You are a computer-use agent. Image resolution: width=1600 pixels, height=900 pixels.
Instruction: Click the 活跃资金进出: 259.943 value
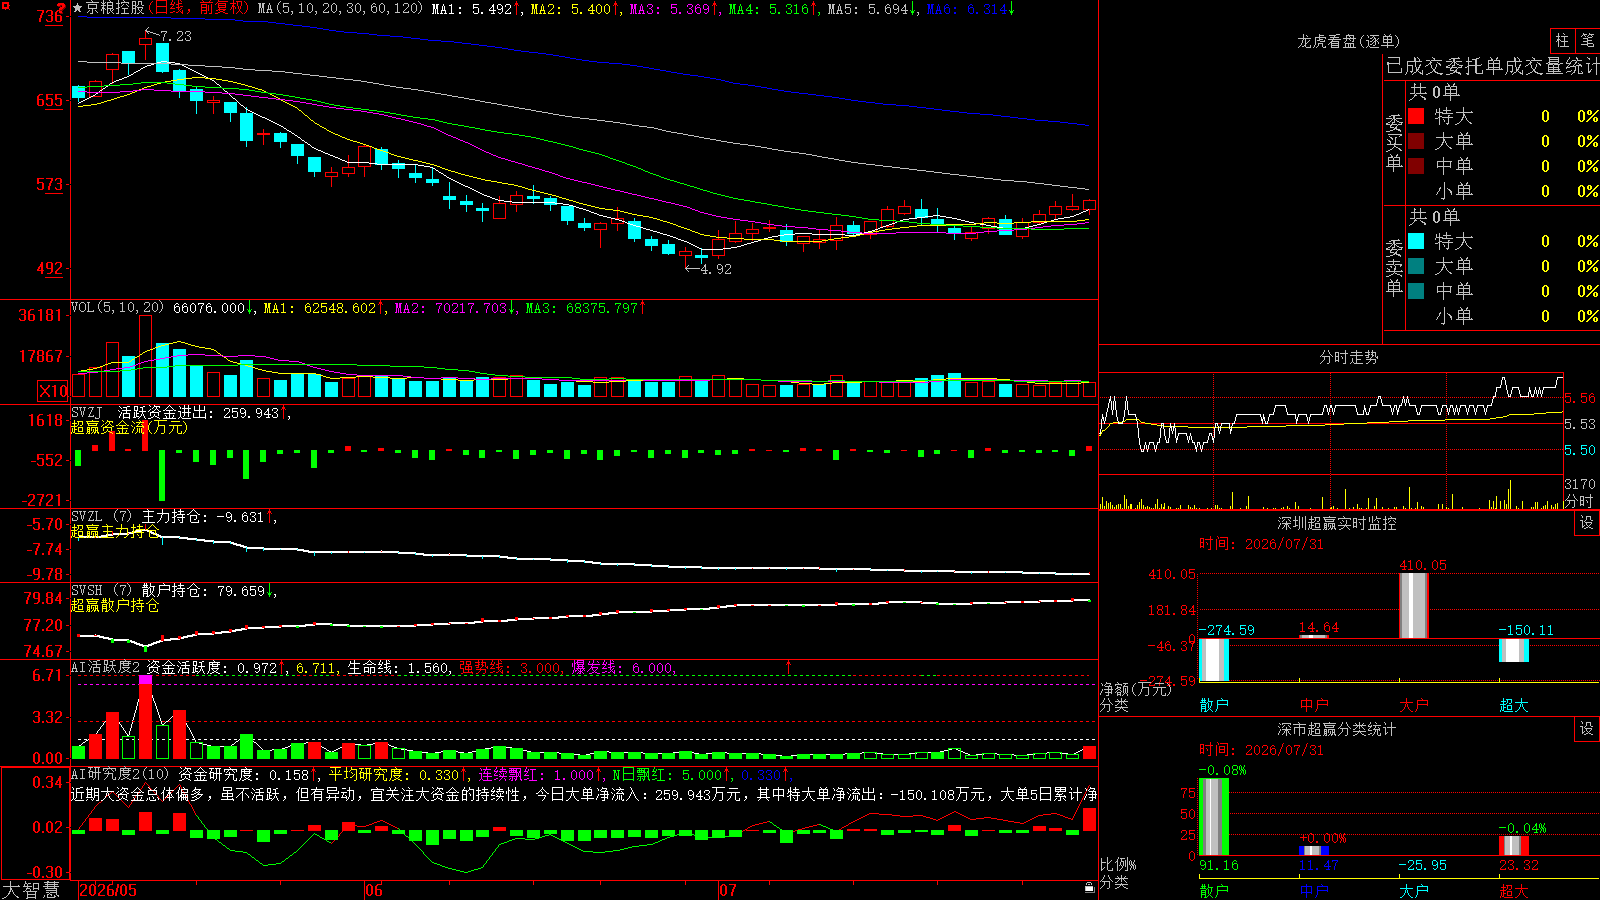(198, 412)
